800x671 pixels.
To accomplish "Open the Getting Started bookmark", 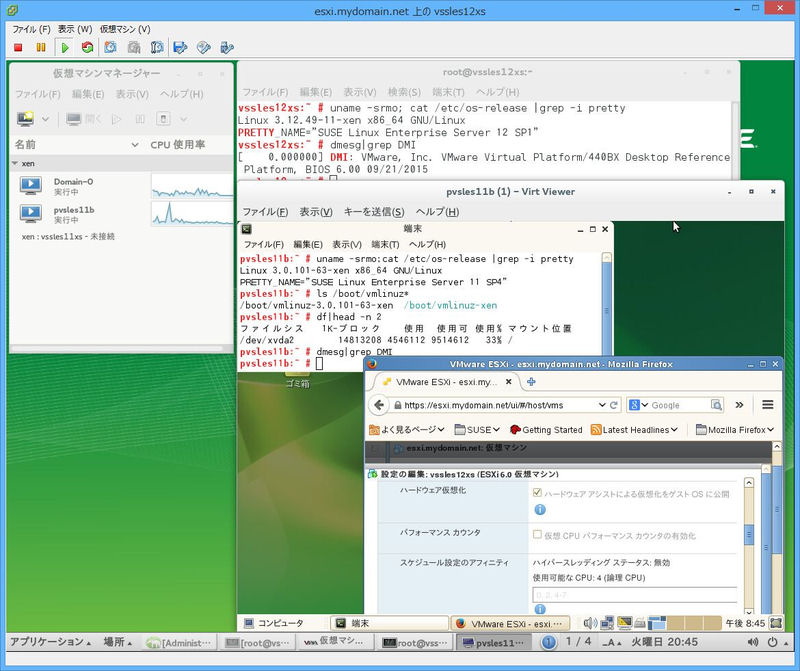I will click(546, 430).
